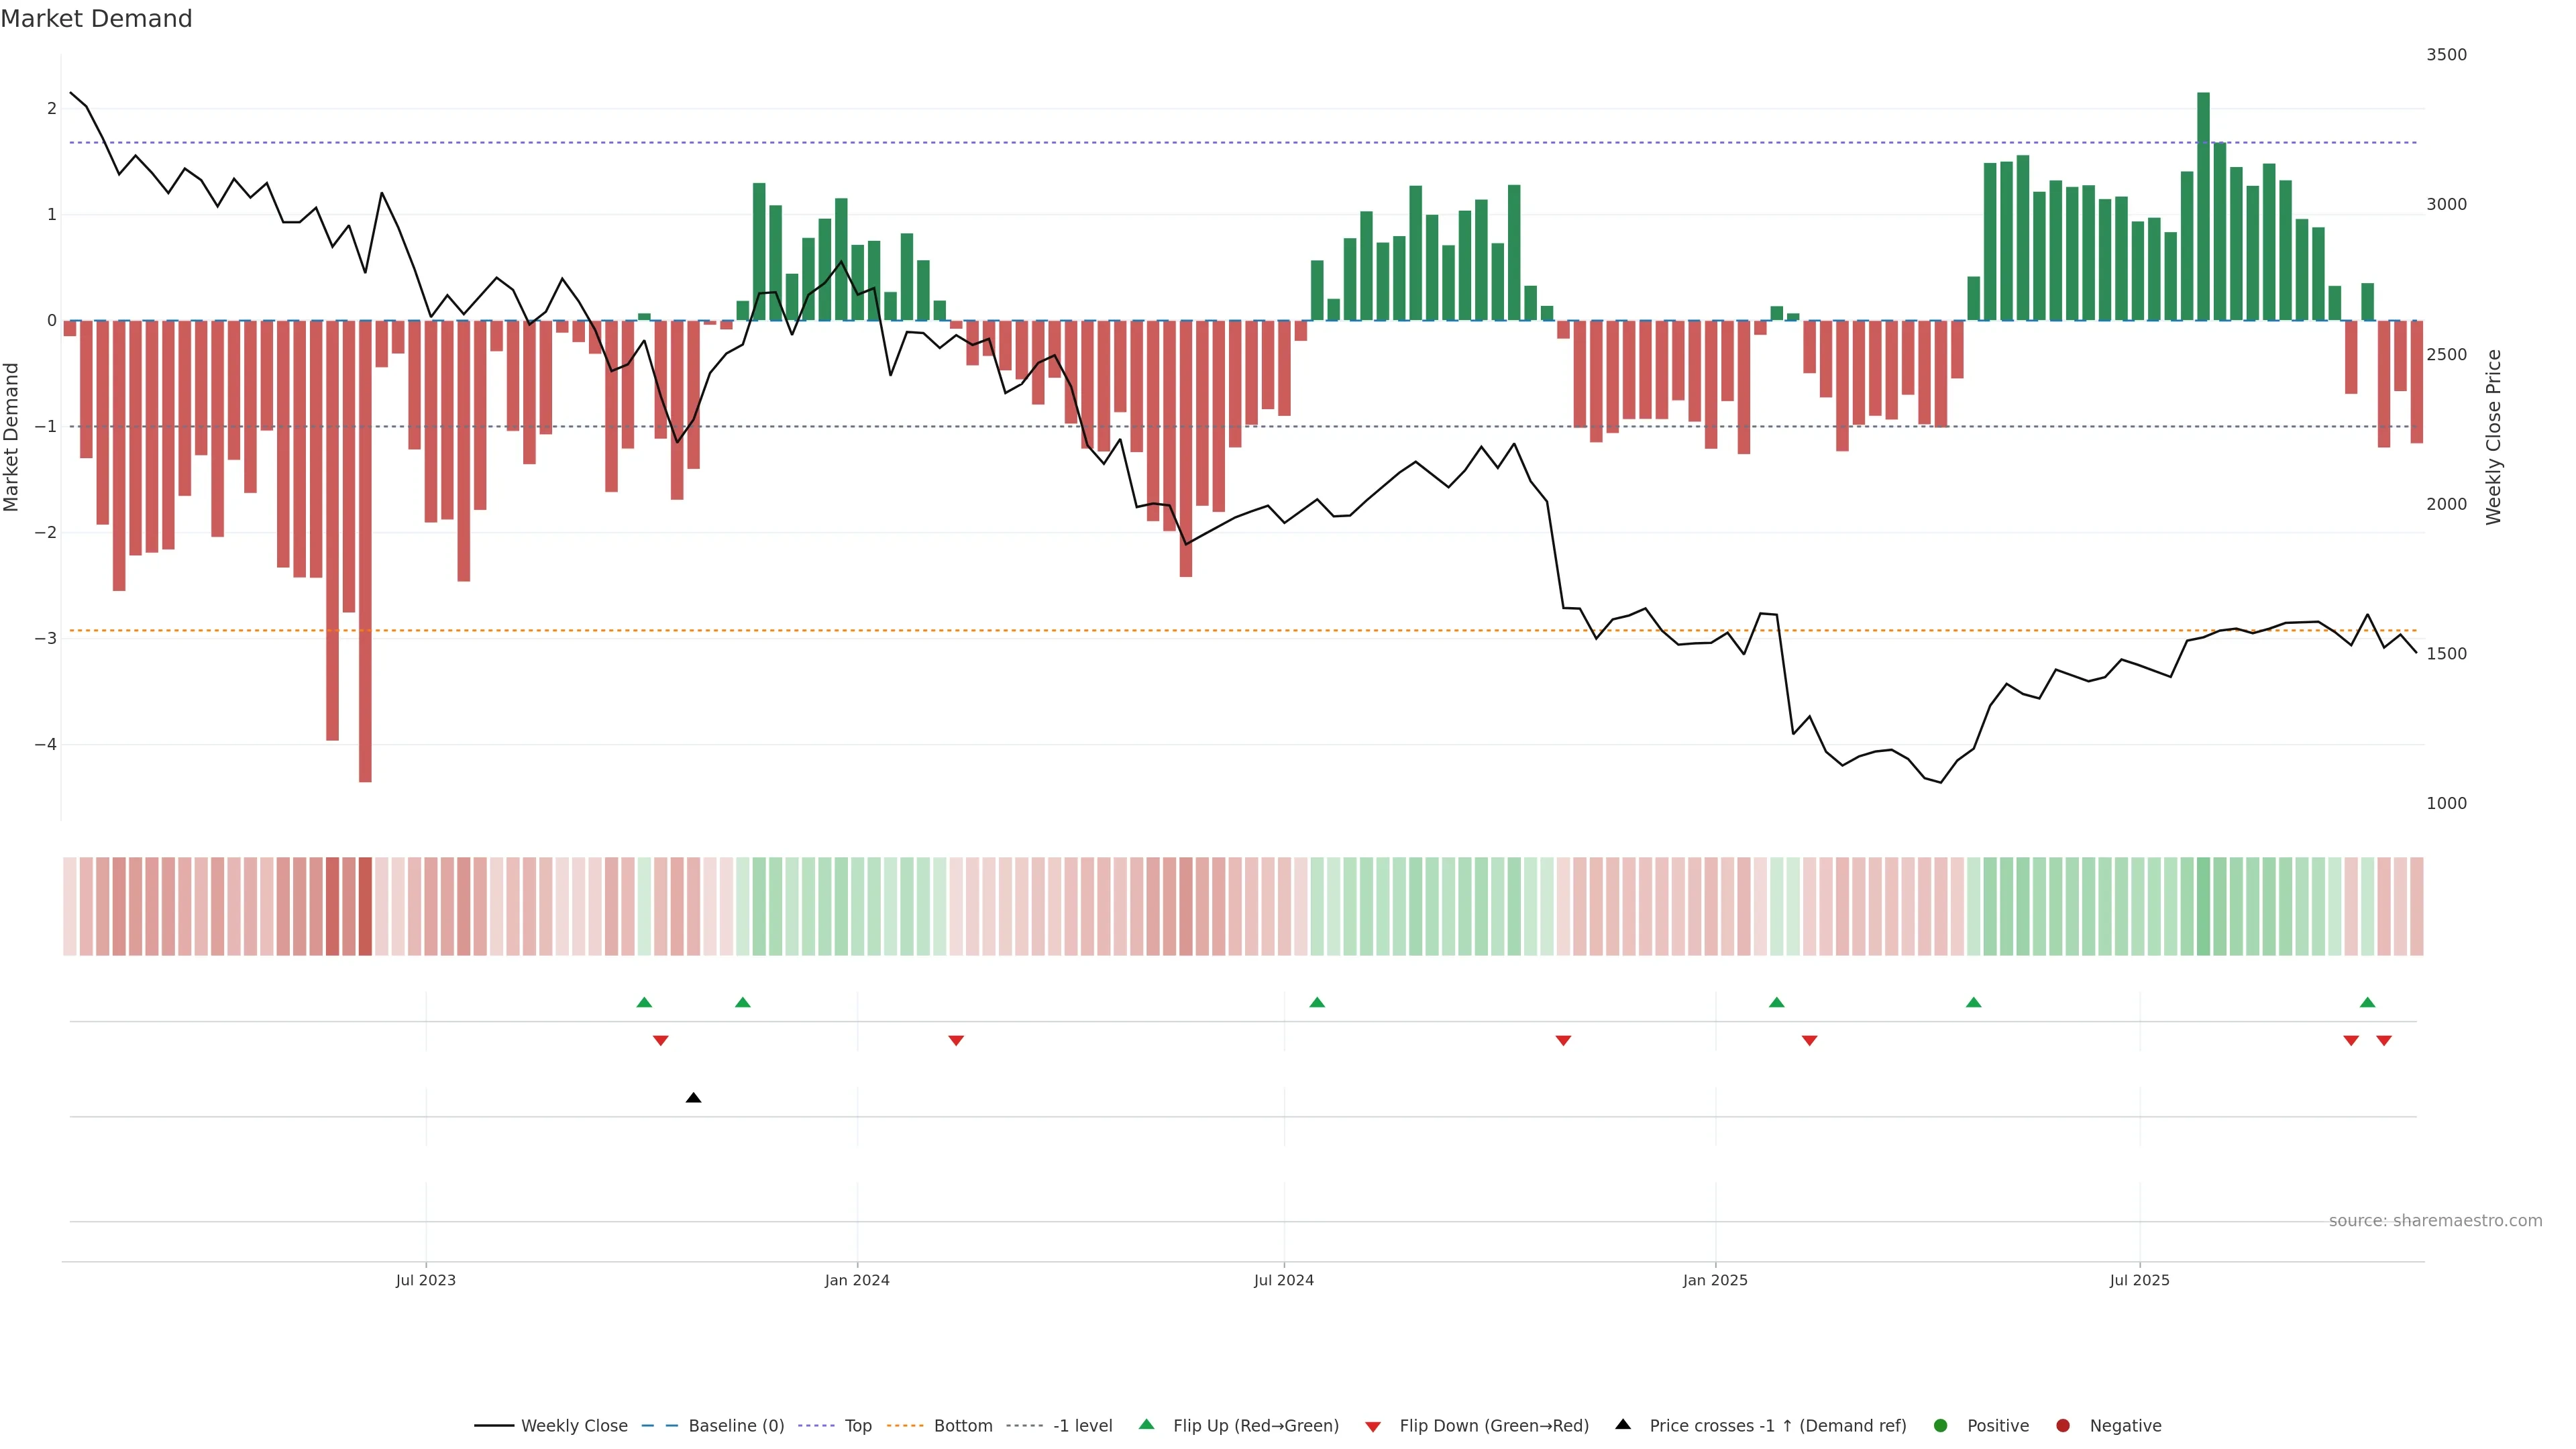Viewport: 2576px width, 1449px height.
Task: Click the green Flip Up legend triangle
Action: coord(1147,1424)
